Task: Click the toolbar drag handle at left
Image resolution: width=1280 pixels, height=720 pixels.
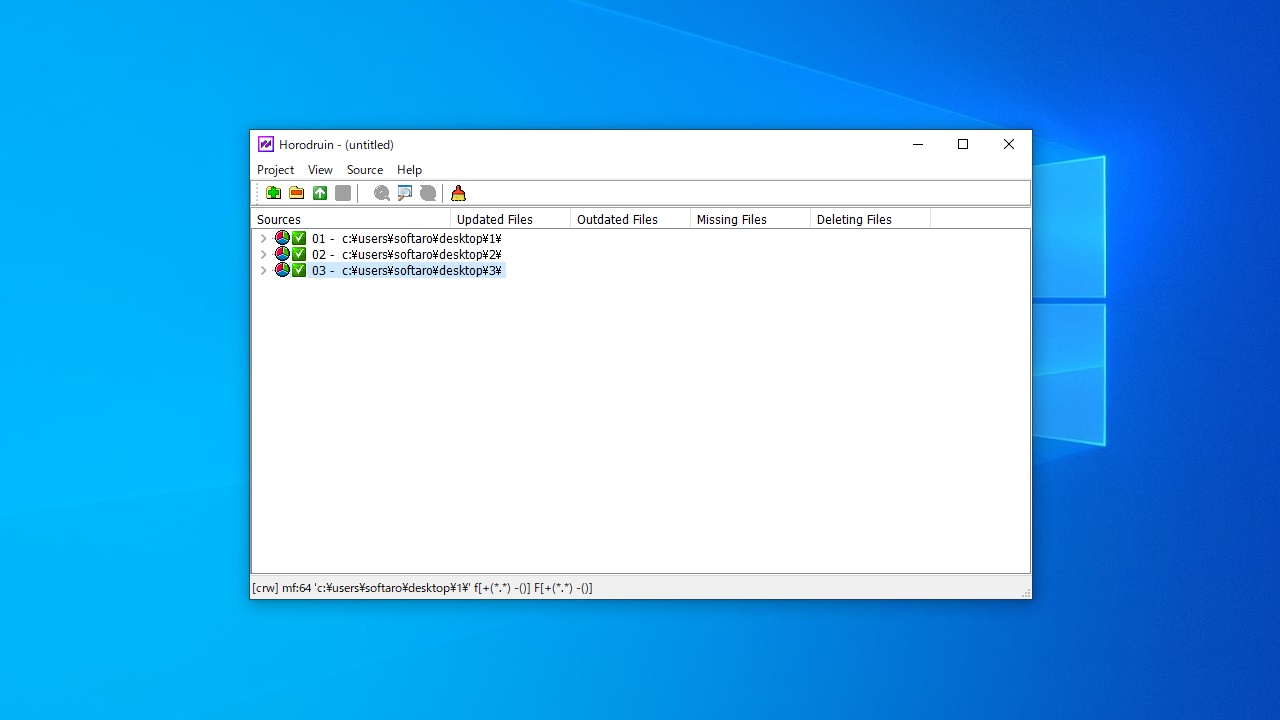Action: [x=257, y=193]
